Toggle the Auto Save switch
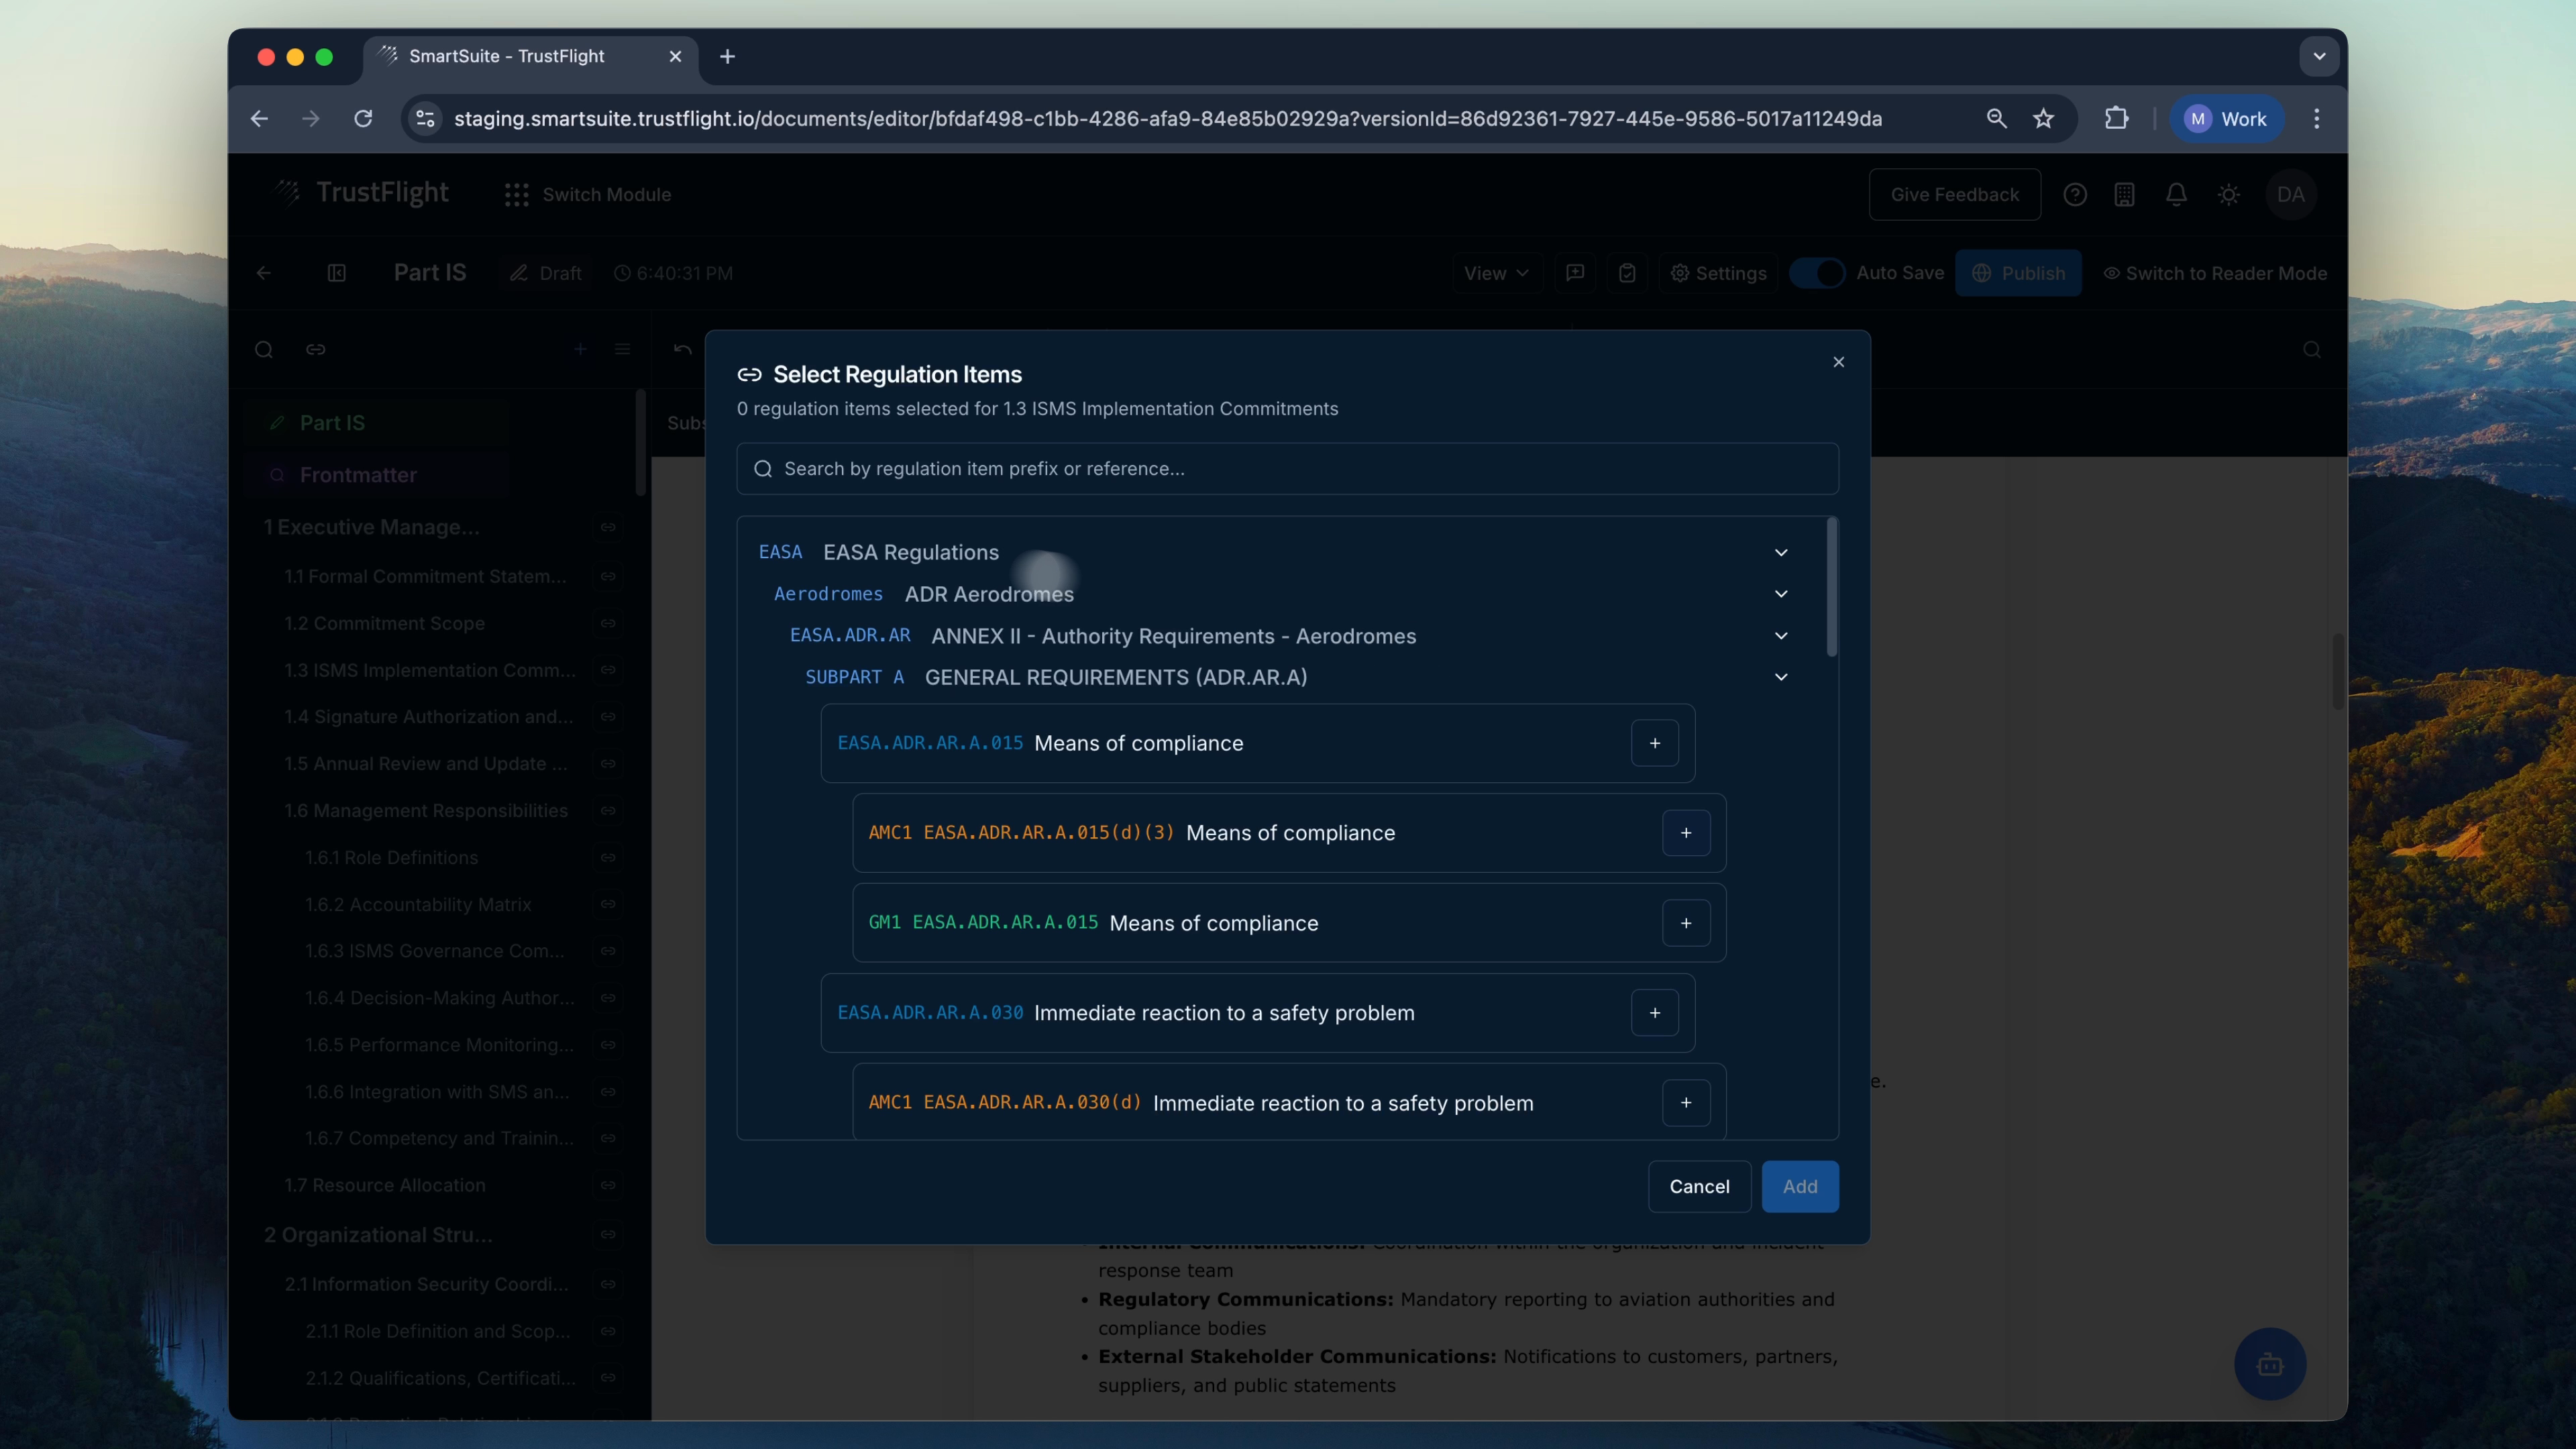This screenshot has height=1449, width=2576. point(1816,273)
